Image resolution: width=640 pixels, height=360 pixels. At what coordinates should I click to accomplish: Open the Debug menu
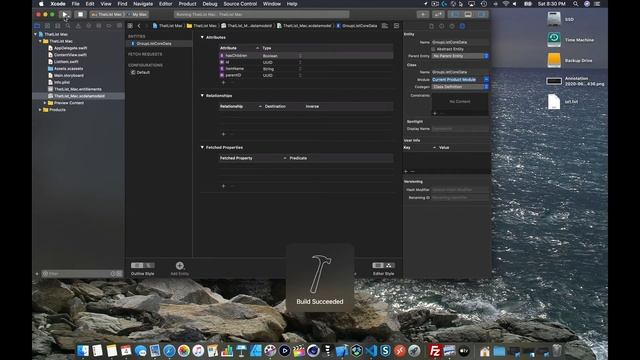[210, 4]
